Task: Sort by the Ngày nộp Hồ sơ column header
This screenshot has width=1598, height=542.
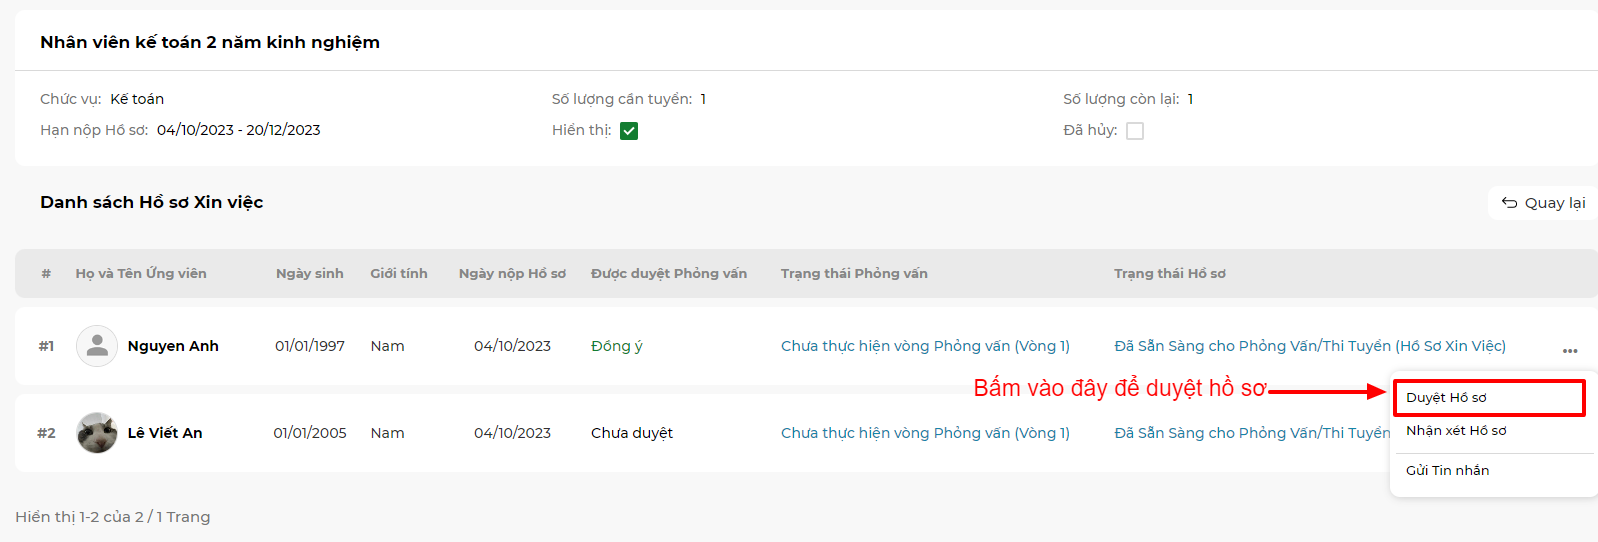Action: [512, 273]
